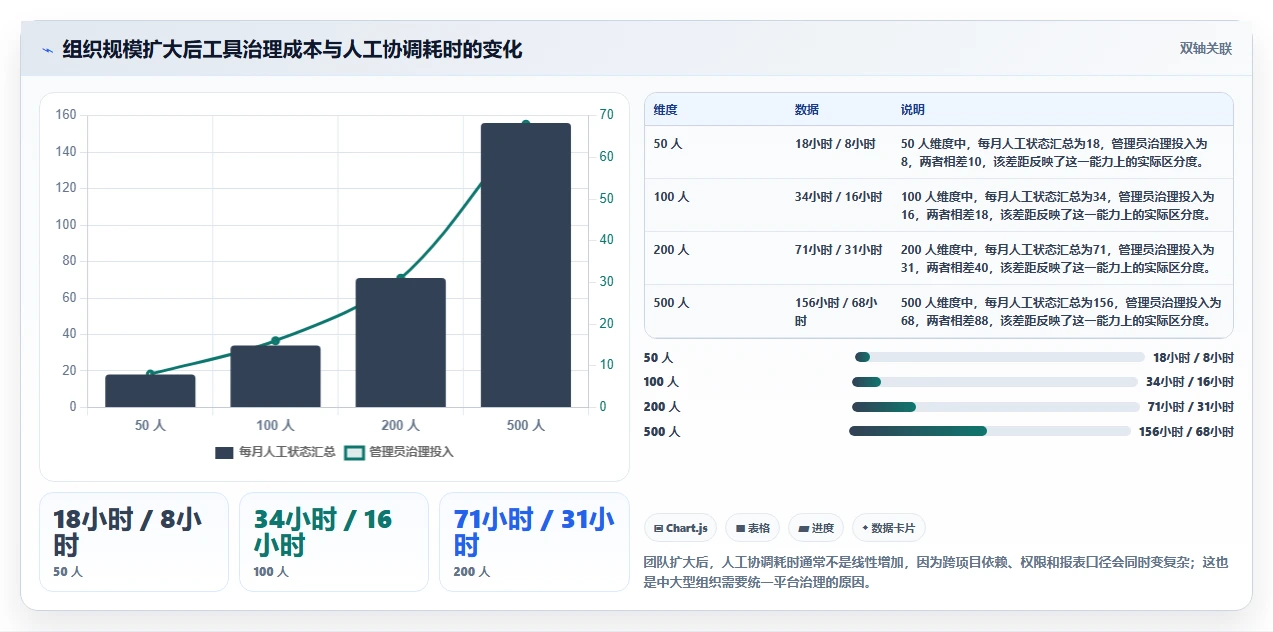1273x632 pixels.
Task: Click the dark legend swatch for 每月人工状态汇总
Action: [x=224, y=453]
